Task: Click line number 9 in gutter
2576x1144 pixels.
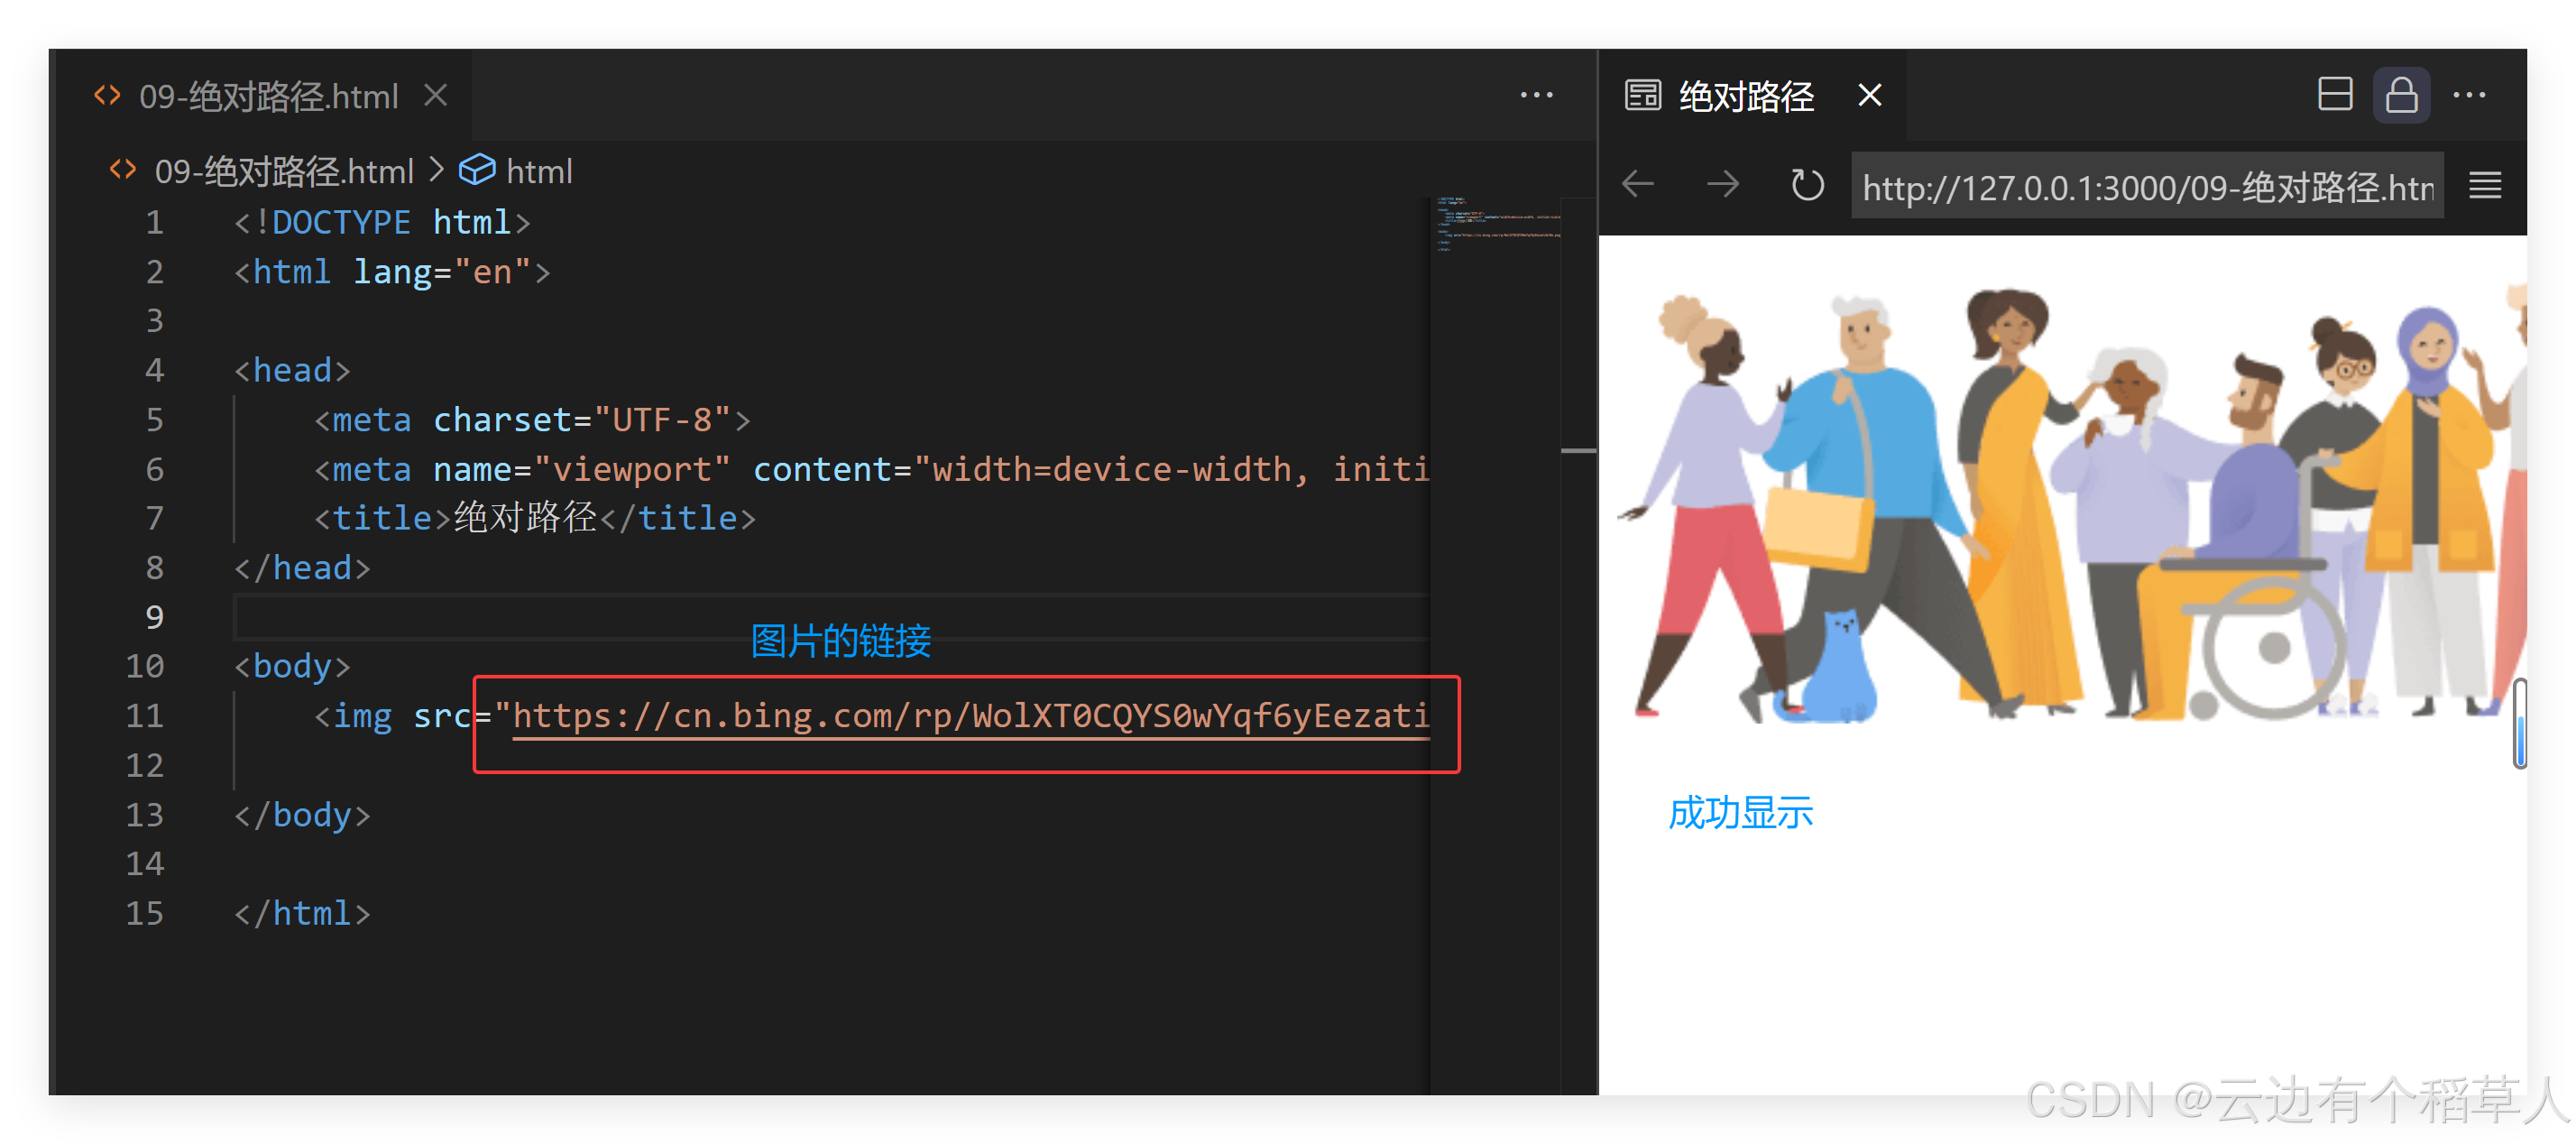Action: [154, 617]
